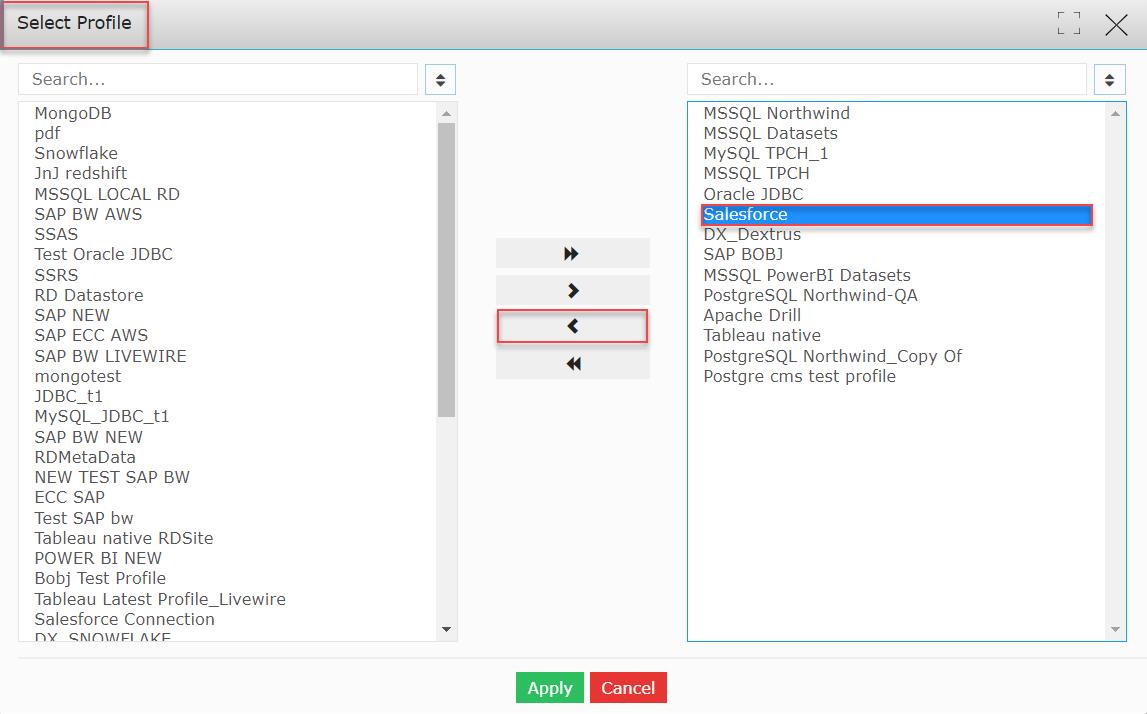The width and height of the screenshot is (1147, 714).
Task: Click right list scrollbar down arrow
Action: point(1115,629)
